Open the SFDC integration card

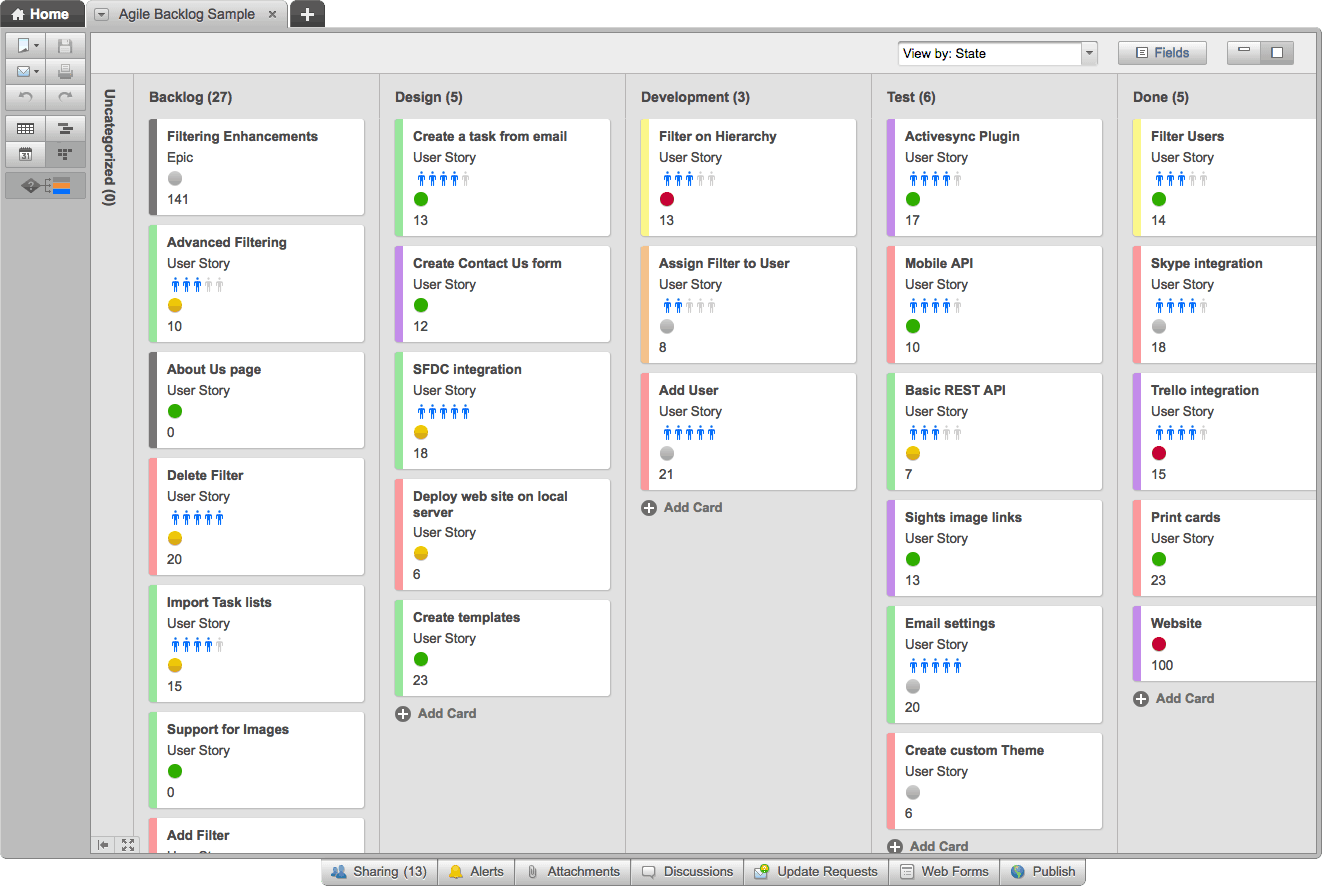pos(467,369)
